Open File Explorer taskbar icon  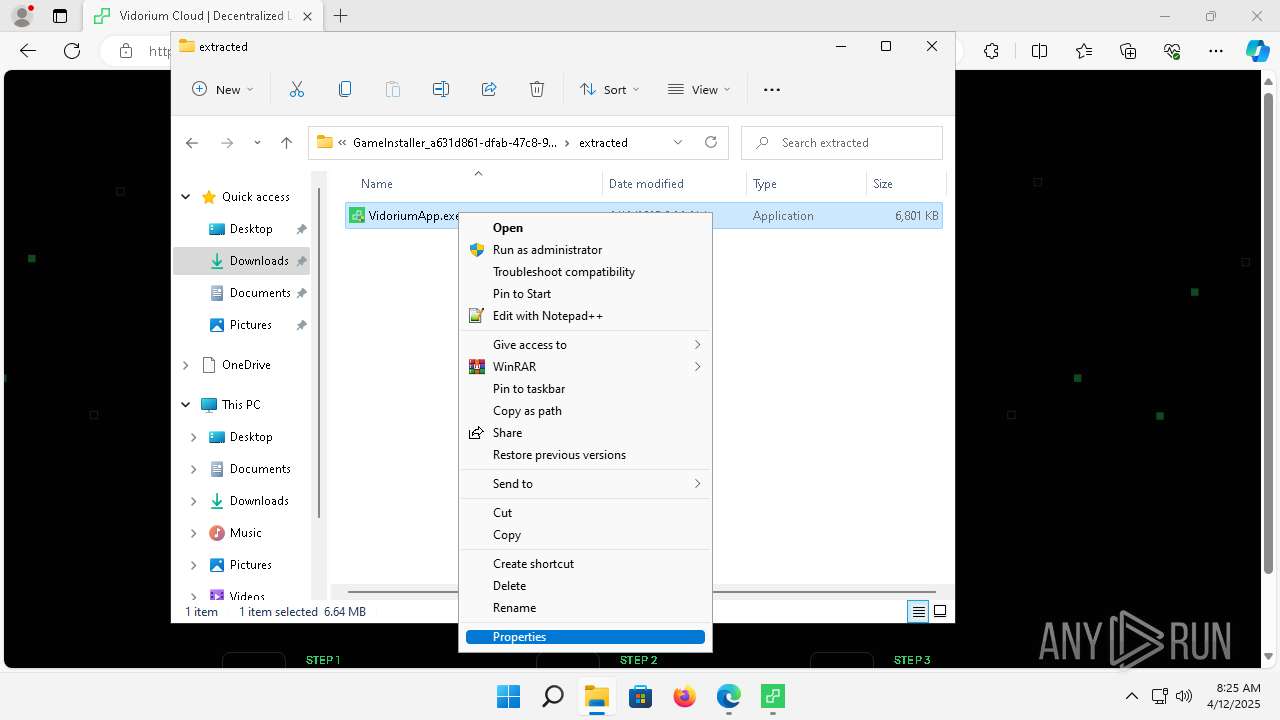click(596, 696)
